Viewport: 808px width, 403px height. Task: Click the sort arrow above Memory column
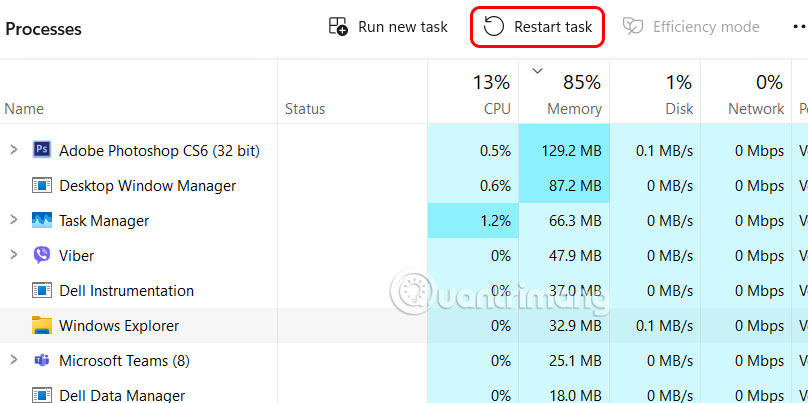(x=537, y=71)
